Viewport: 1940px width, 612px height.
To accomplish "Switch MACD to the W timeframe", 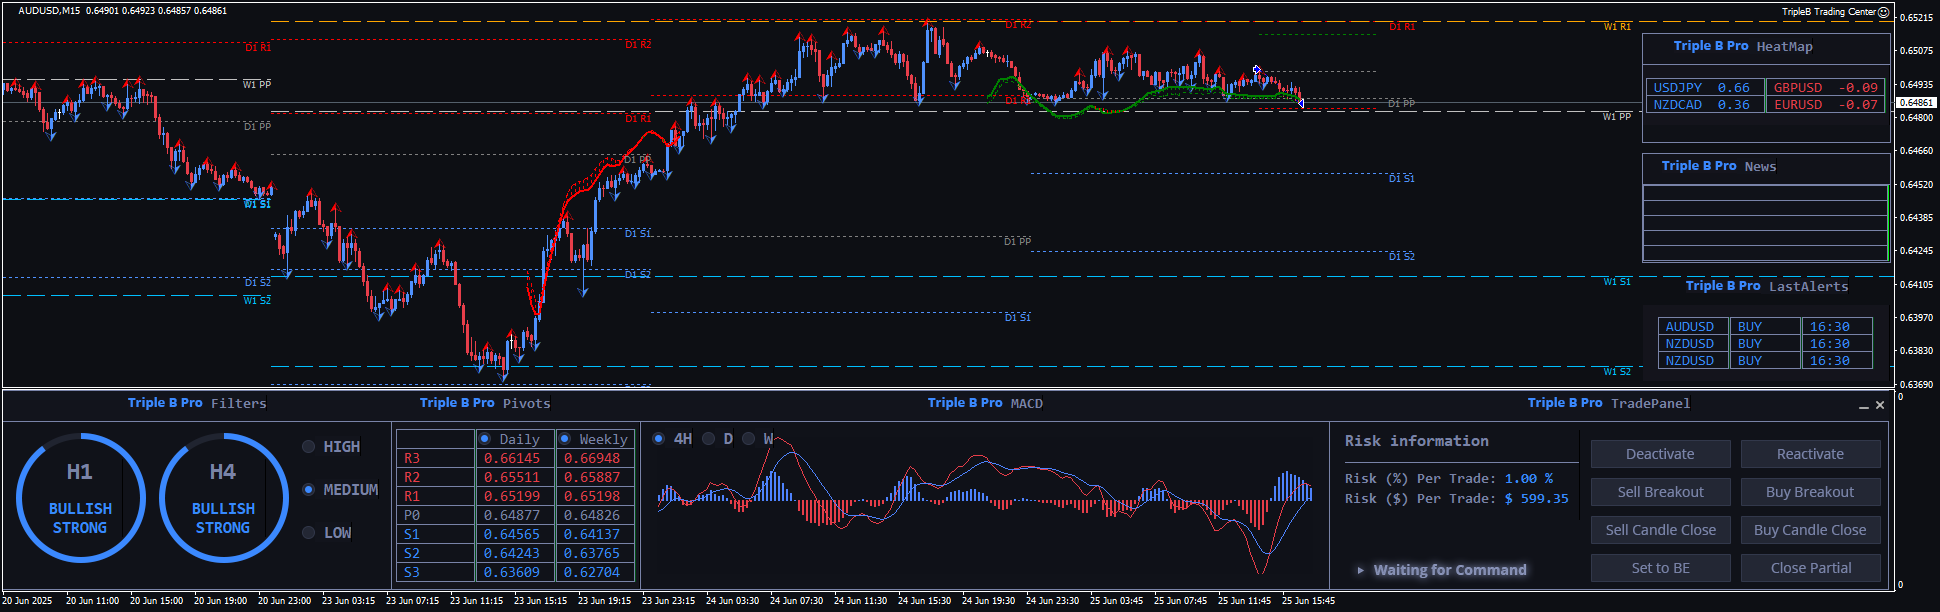I will (748, 439).
